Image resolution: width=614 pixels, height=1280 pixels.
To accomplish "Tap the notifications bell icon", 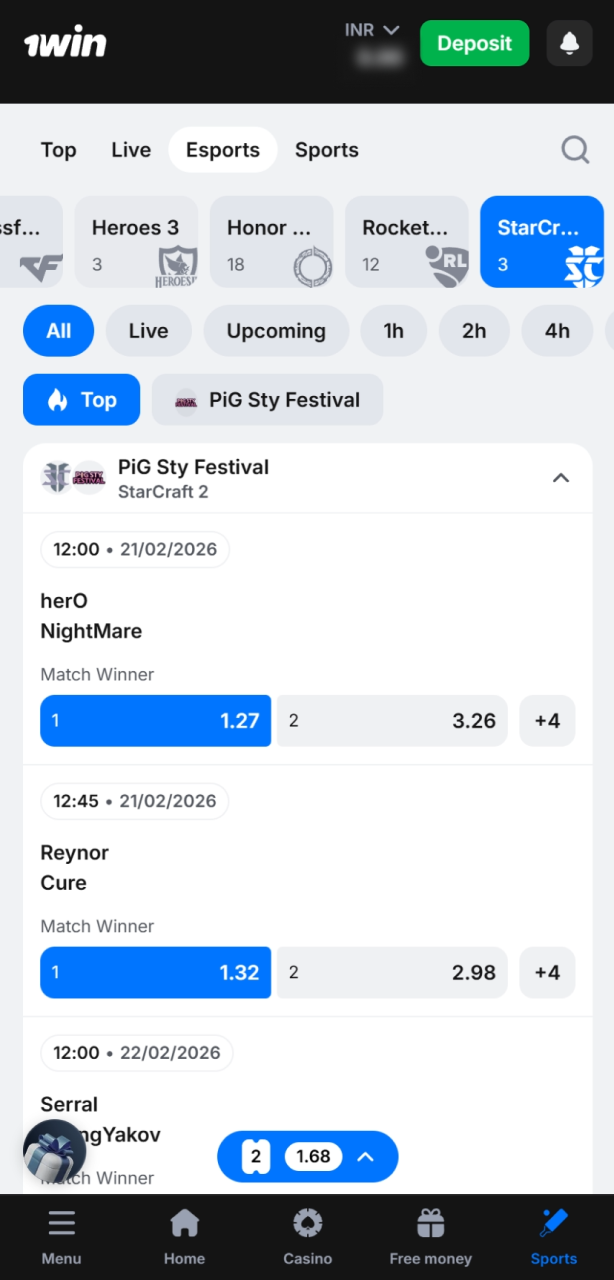I will pos(569,43).
